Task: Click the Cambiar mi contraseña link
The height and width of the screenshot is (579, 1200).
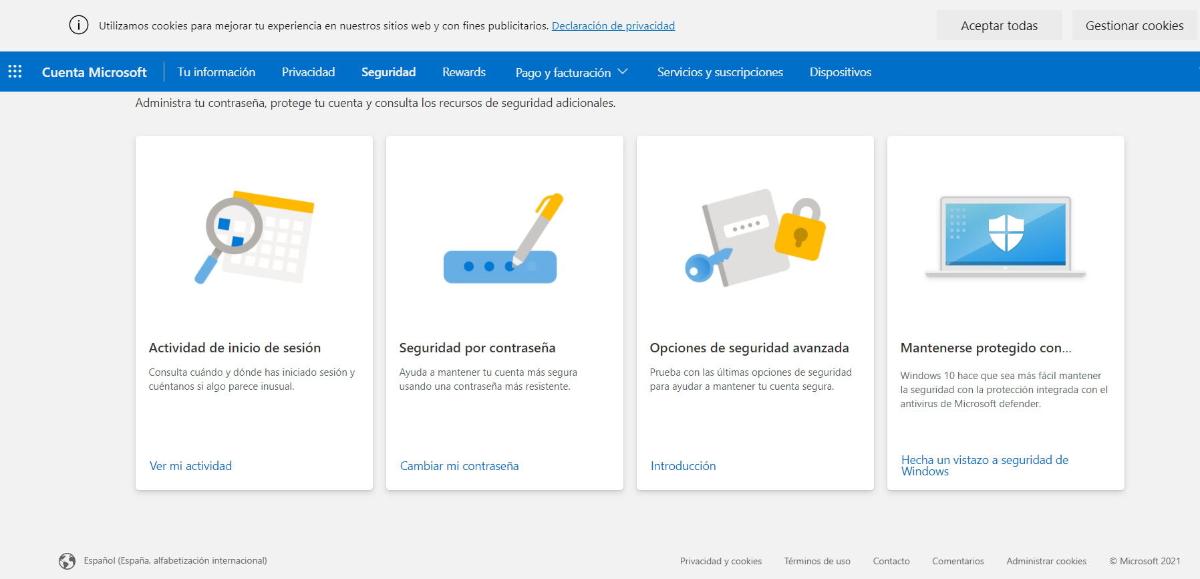Action: click(459, 466)
